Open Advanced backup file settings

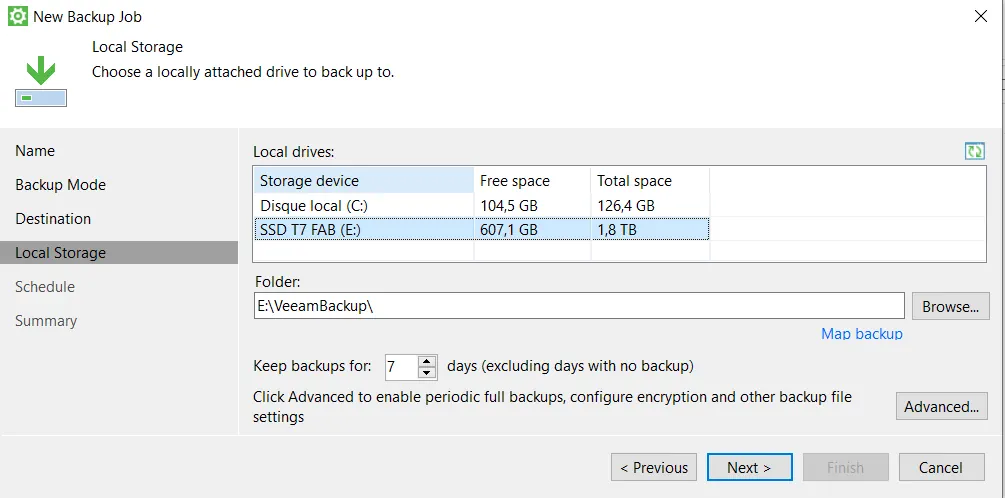coord(942,406)
